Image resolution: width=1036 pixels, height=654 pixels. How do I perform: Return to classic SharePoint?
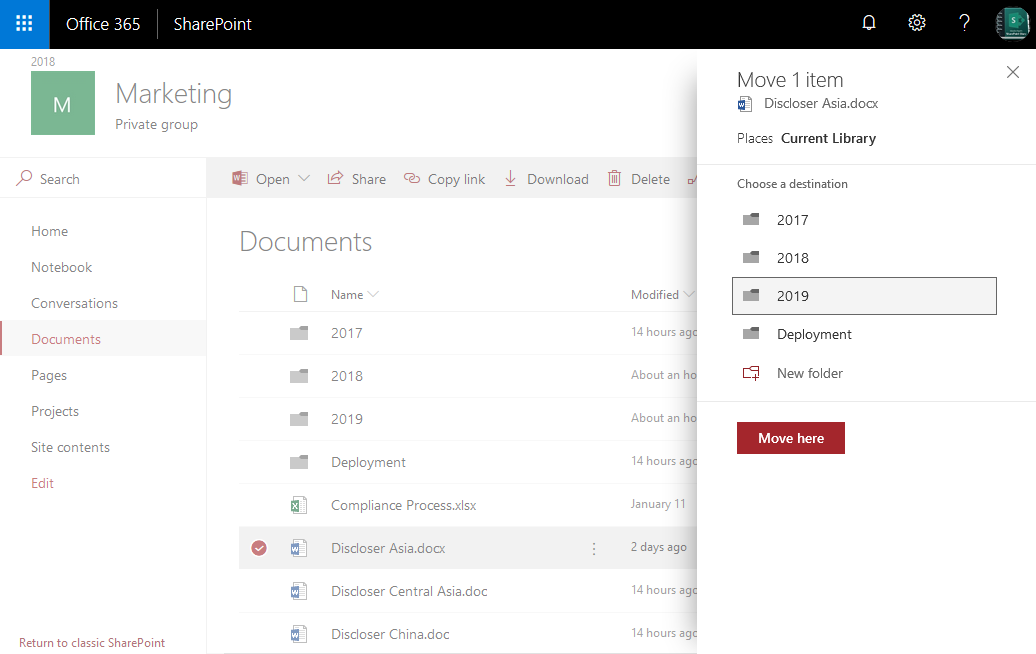point(91,642)
